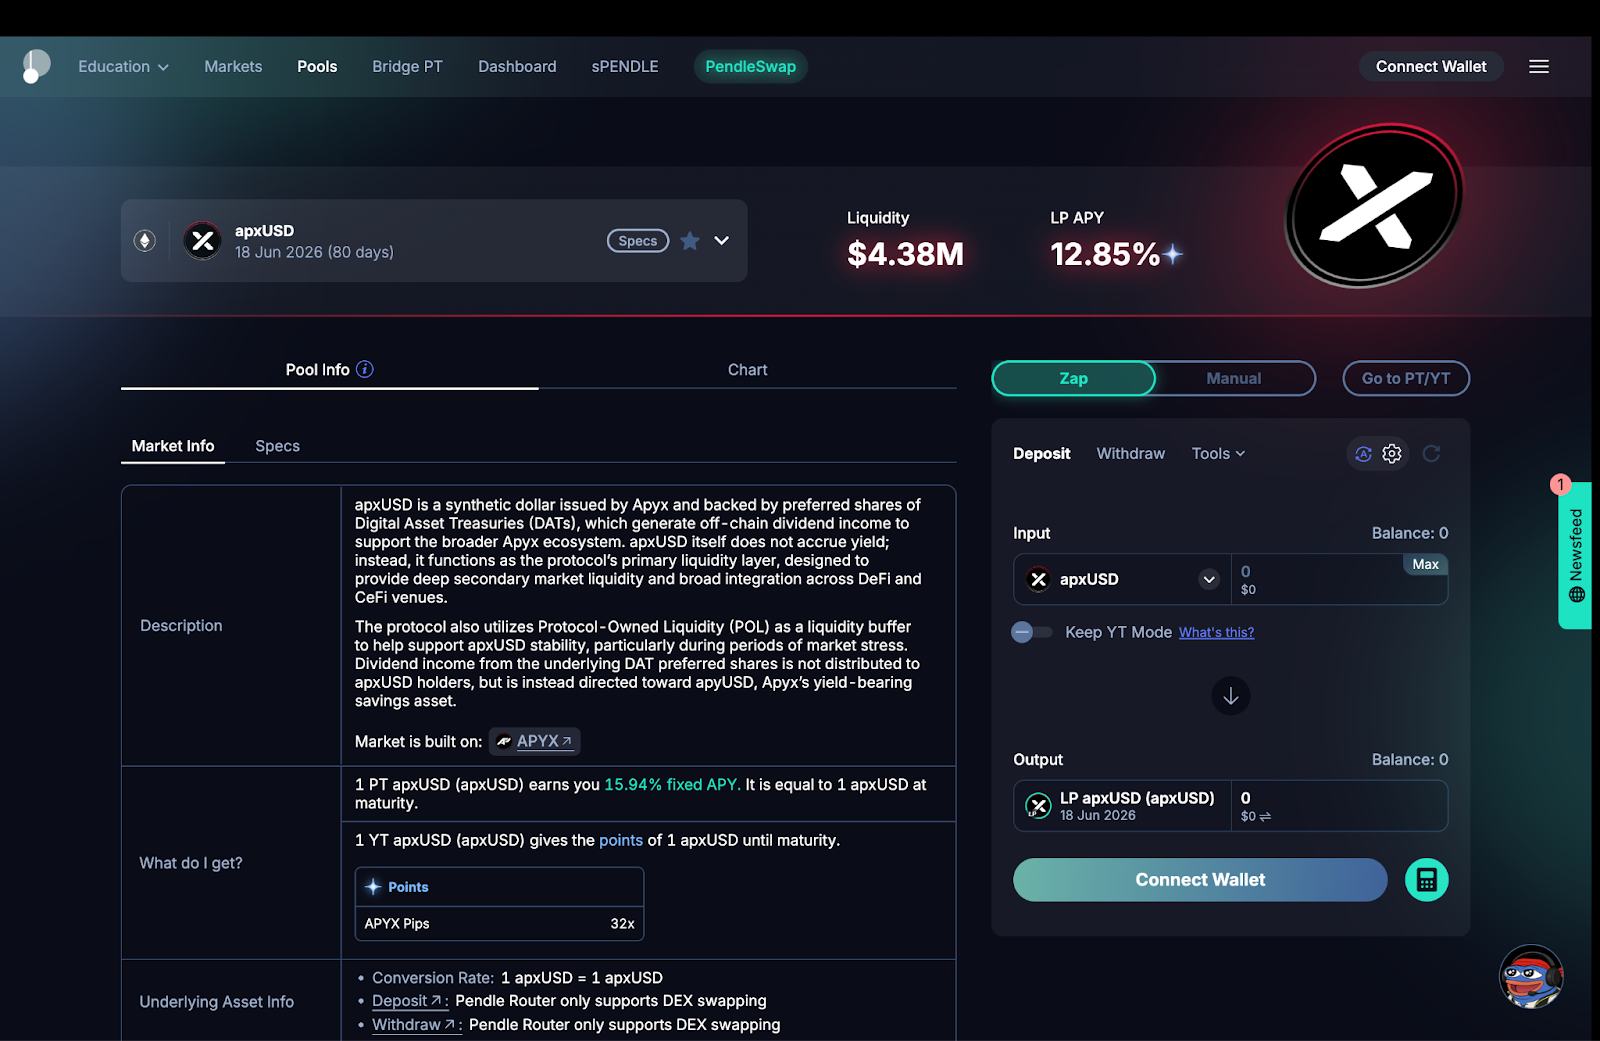Click the LP APY sparkle icon
The image size is (1600, 1041).
coord(1173,255)
